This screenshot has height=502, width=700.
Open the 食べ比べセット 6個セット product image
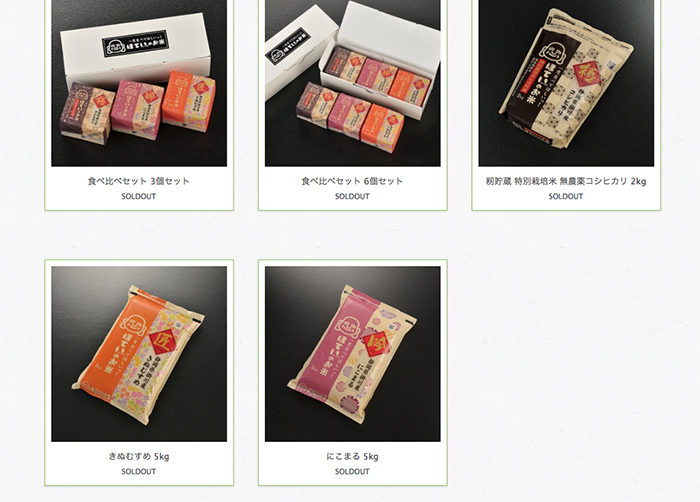point(353,83)
